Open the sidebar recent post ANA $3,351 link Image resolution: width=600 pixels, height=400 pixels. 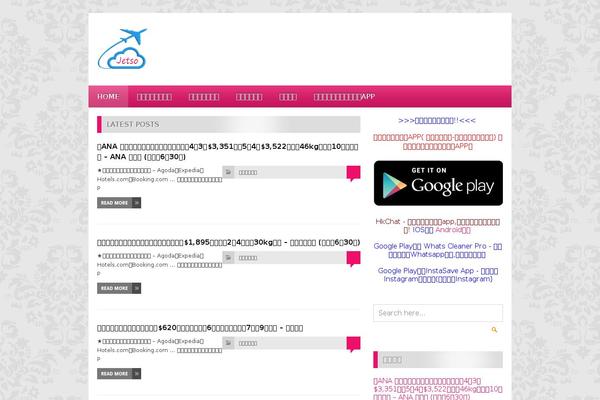(438, 389)
